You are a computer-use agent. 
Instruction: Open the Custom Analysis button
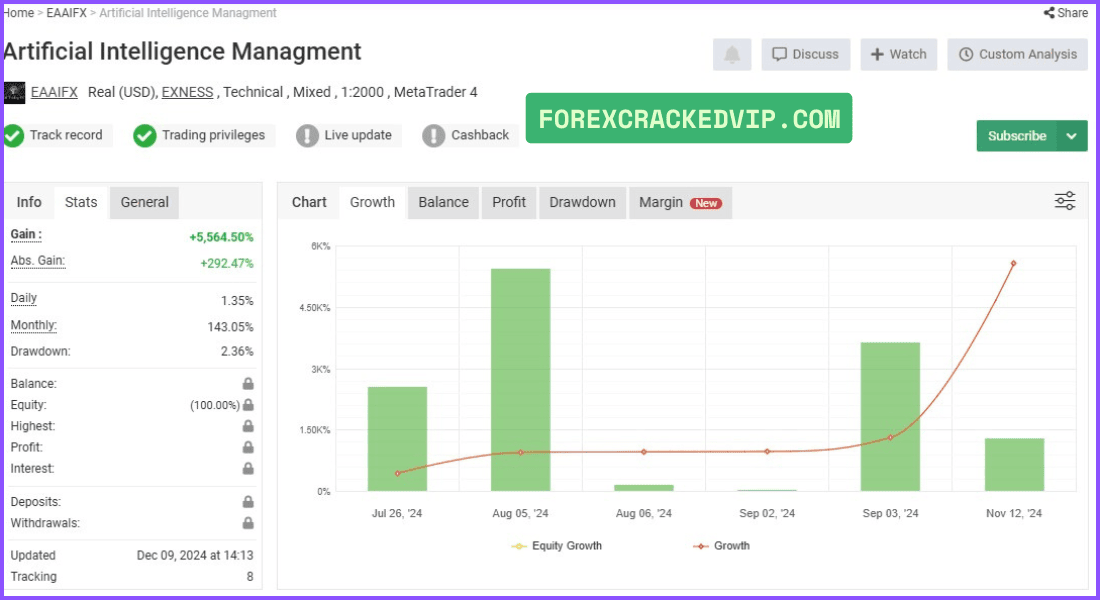coord(1017,54)
